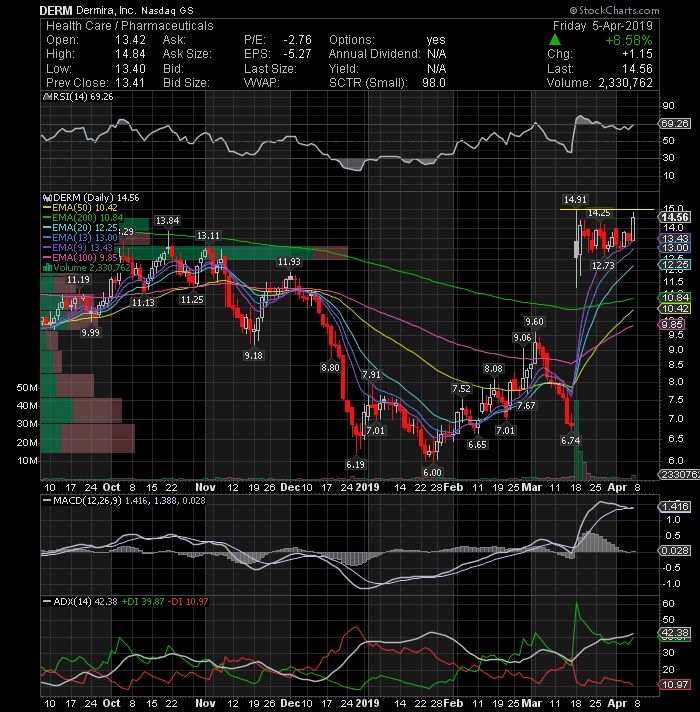
Task: Click the Chg value +1.15
Action: (637, 54)
